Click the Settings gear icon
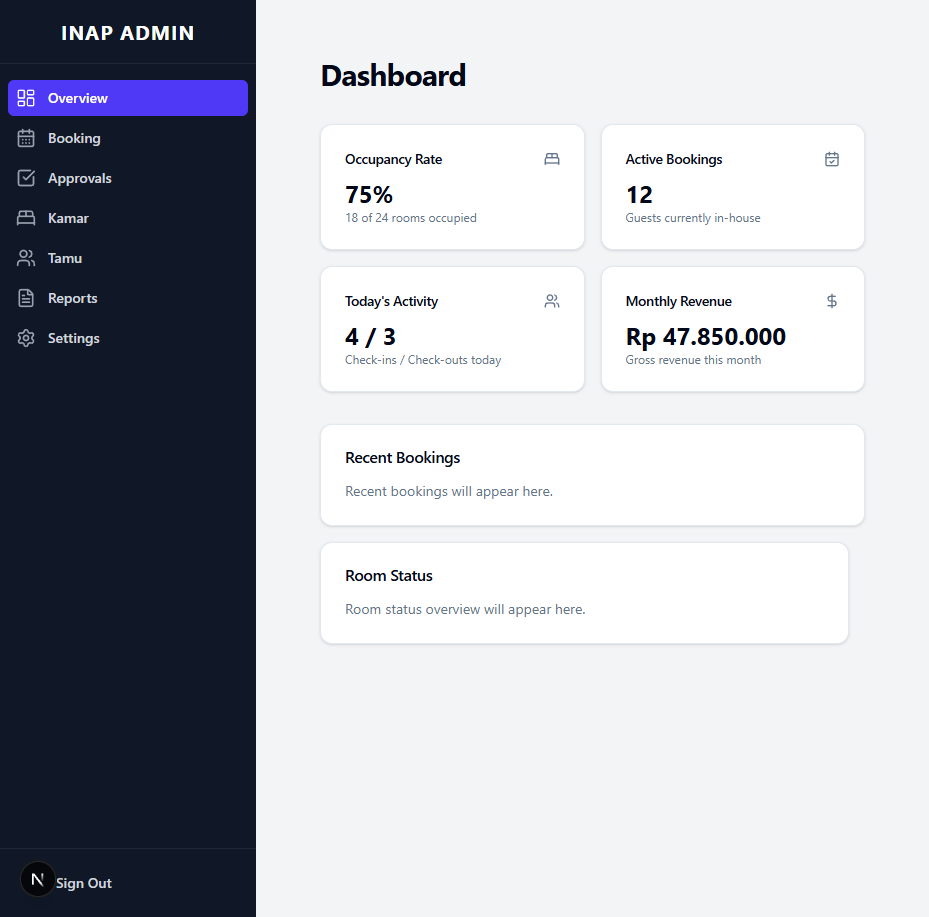The height and width of the screenshot is (917, 929). [x=25, y=337]
